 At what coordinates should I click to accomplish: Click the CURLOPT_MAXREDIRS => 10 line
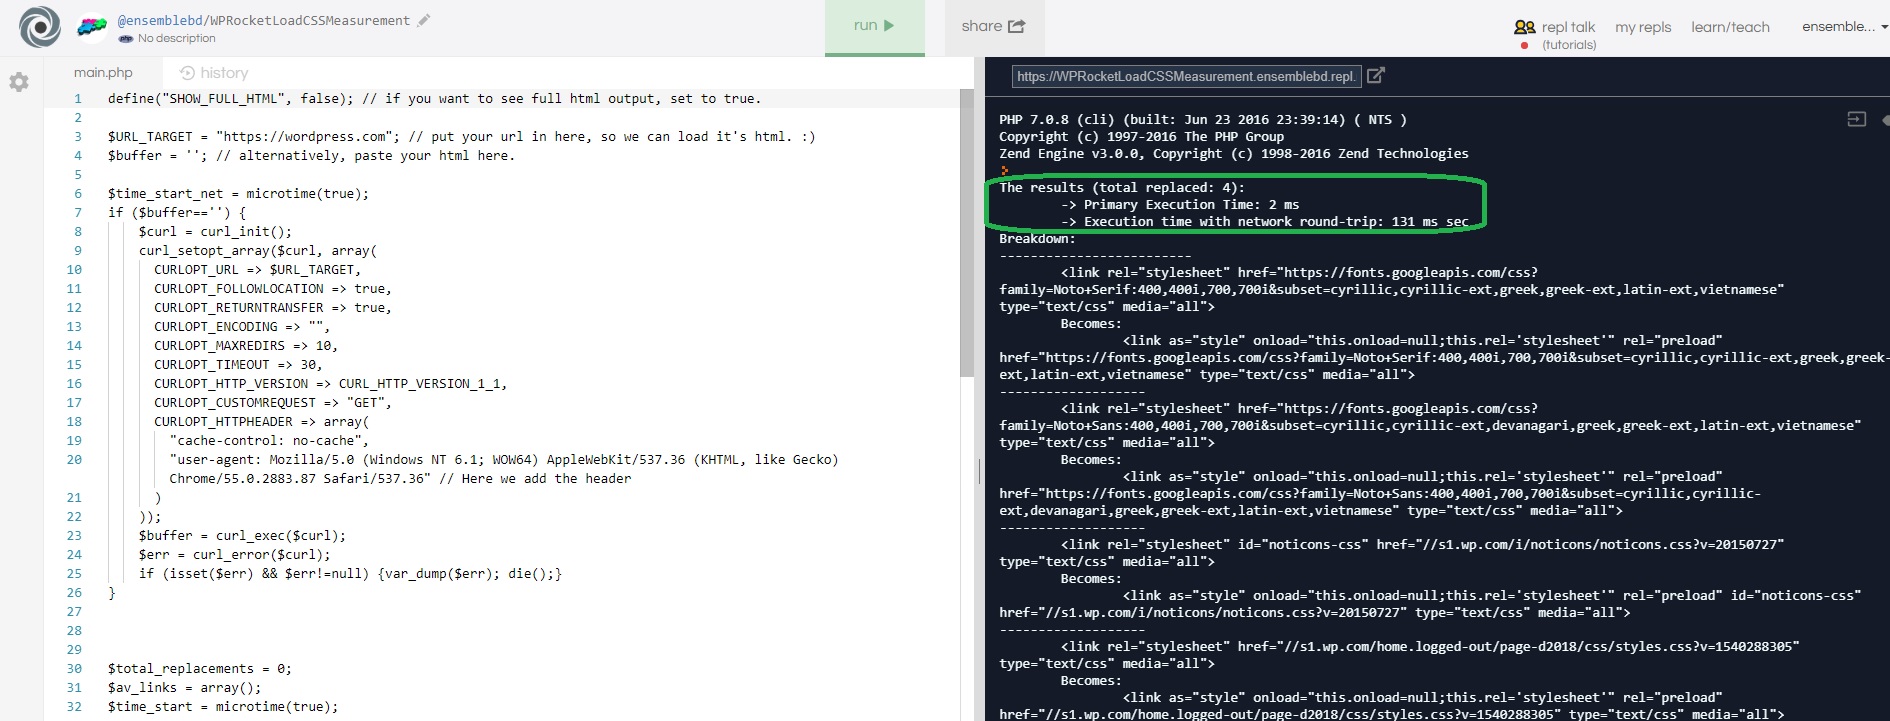pos(246,346)
